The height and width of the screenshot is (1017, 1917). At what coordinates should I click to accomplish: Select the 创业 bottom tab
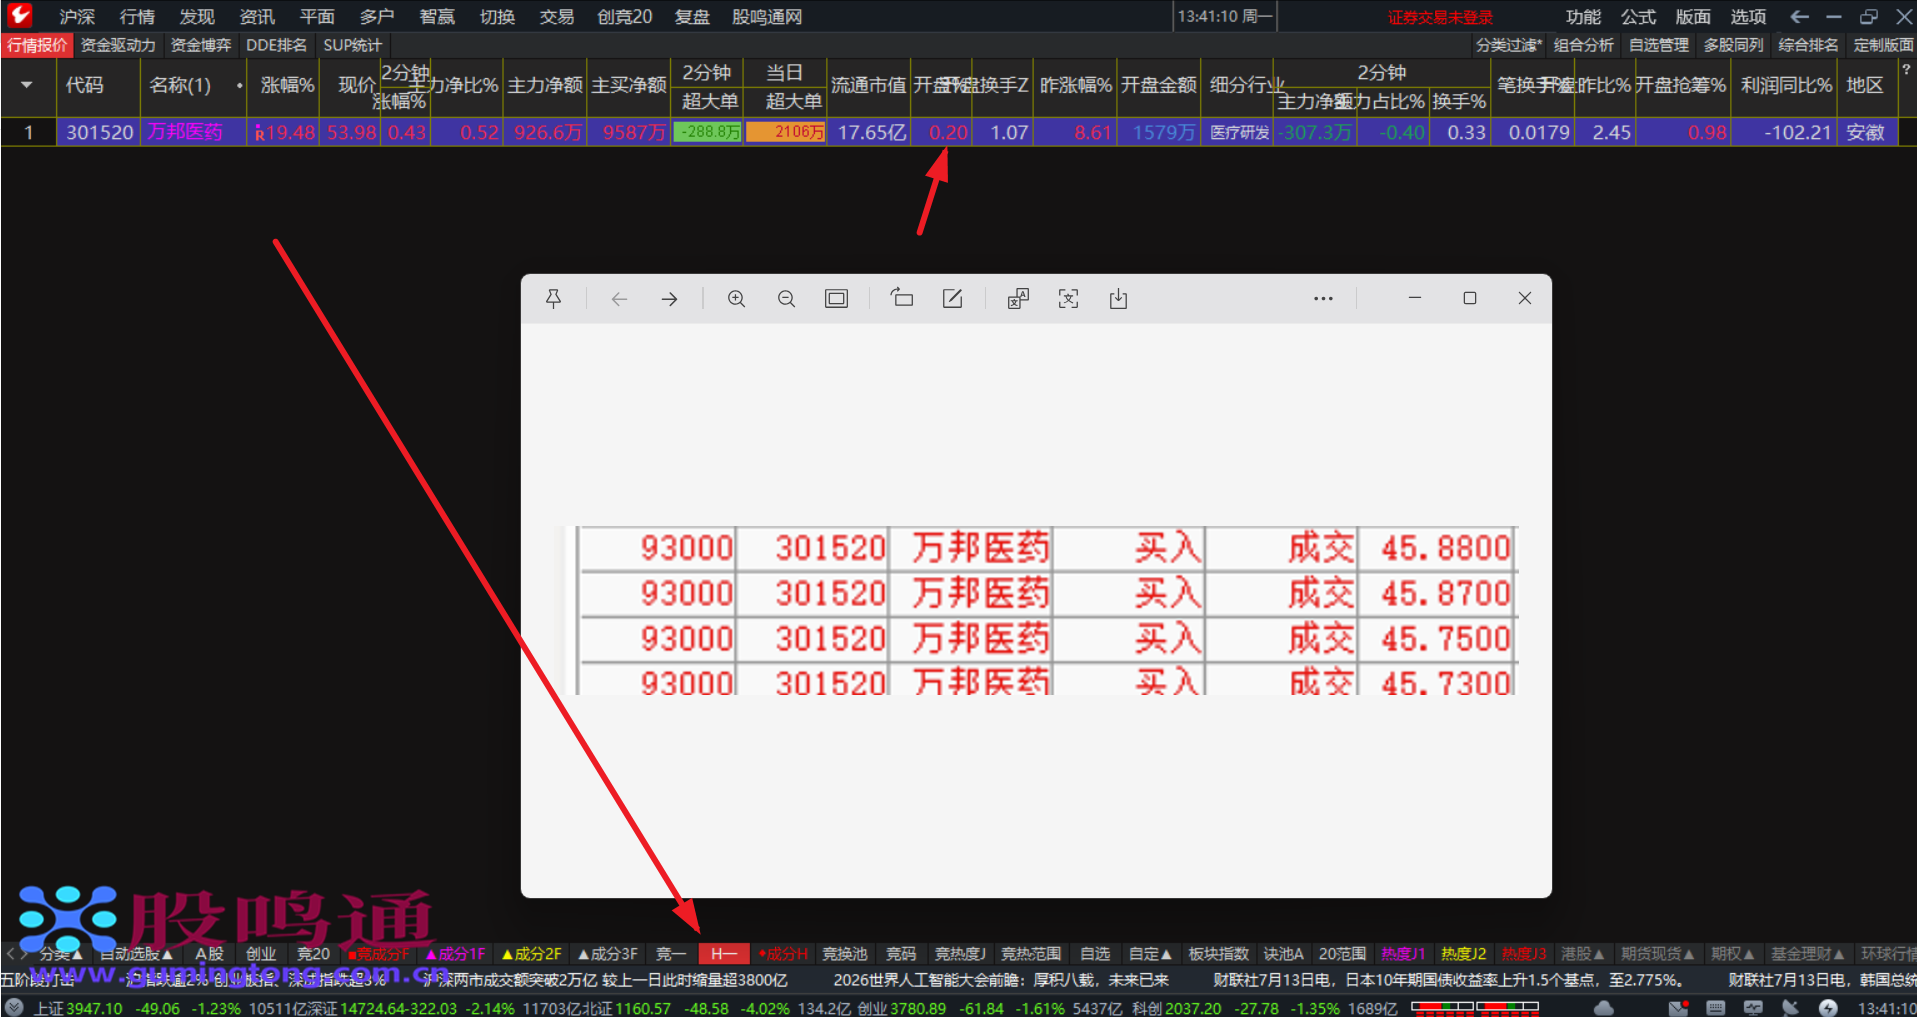pyautogui.click(x=261, y=954)
